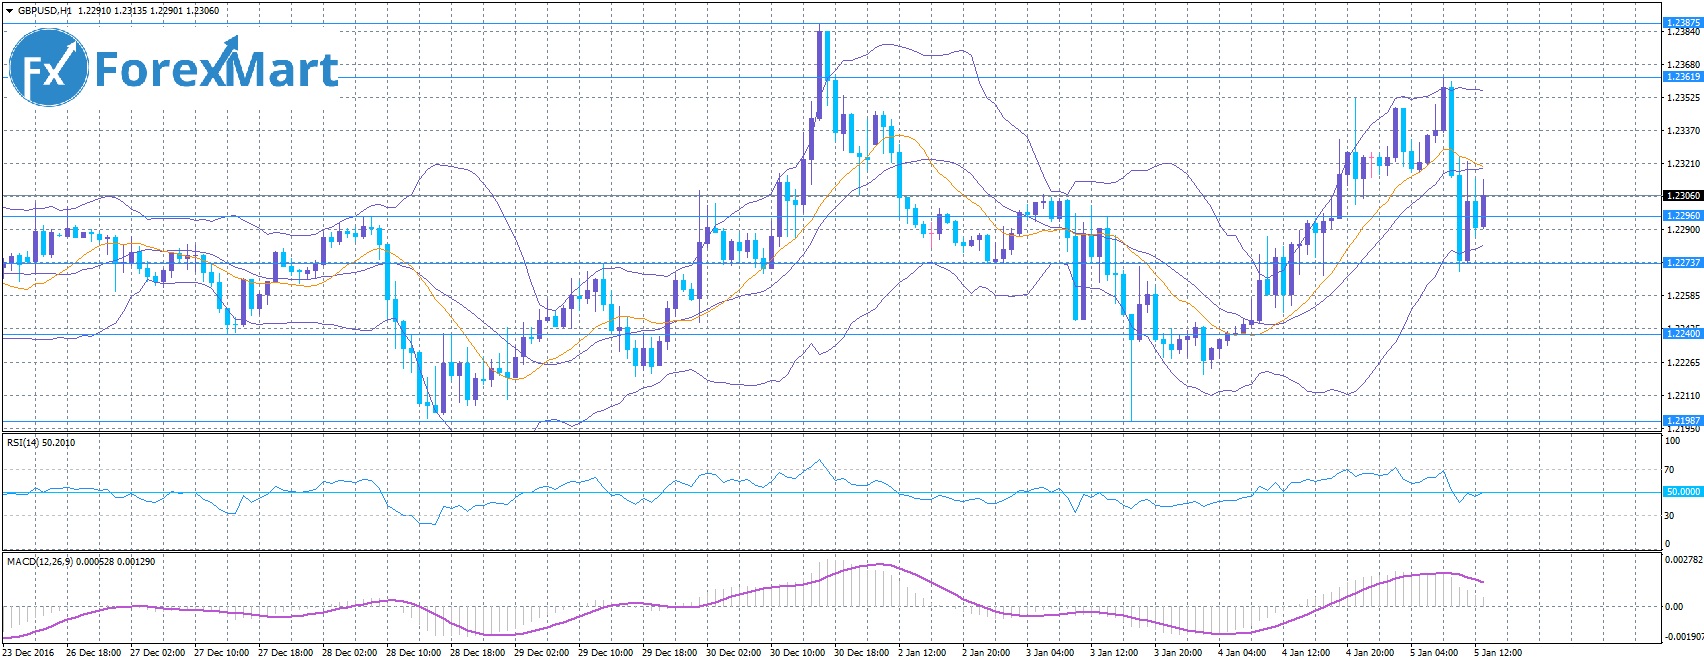Click the current price label 1.23060
The width and height of the screenshot is (1704, 664).
point(1682,196)
